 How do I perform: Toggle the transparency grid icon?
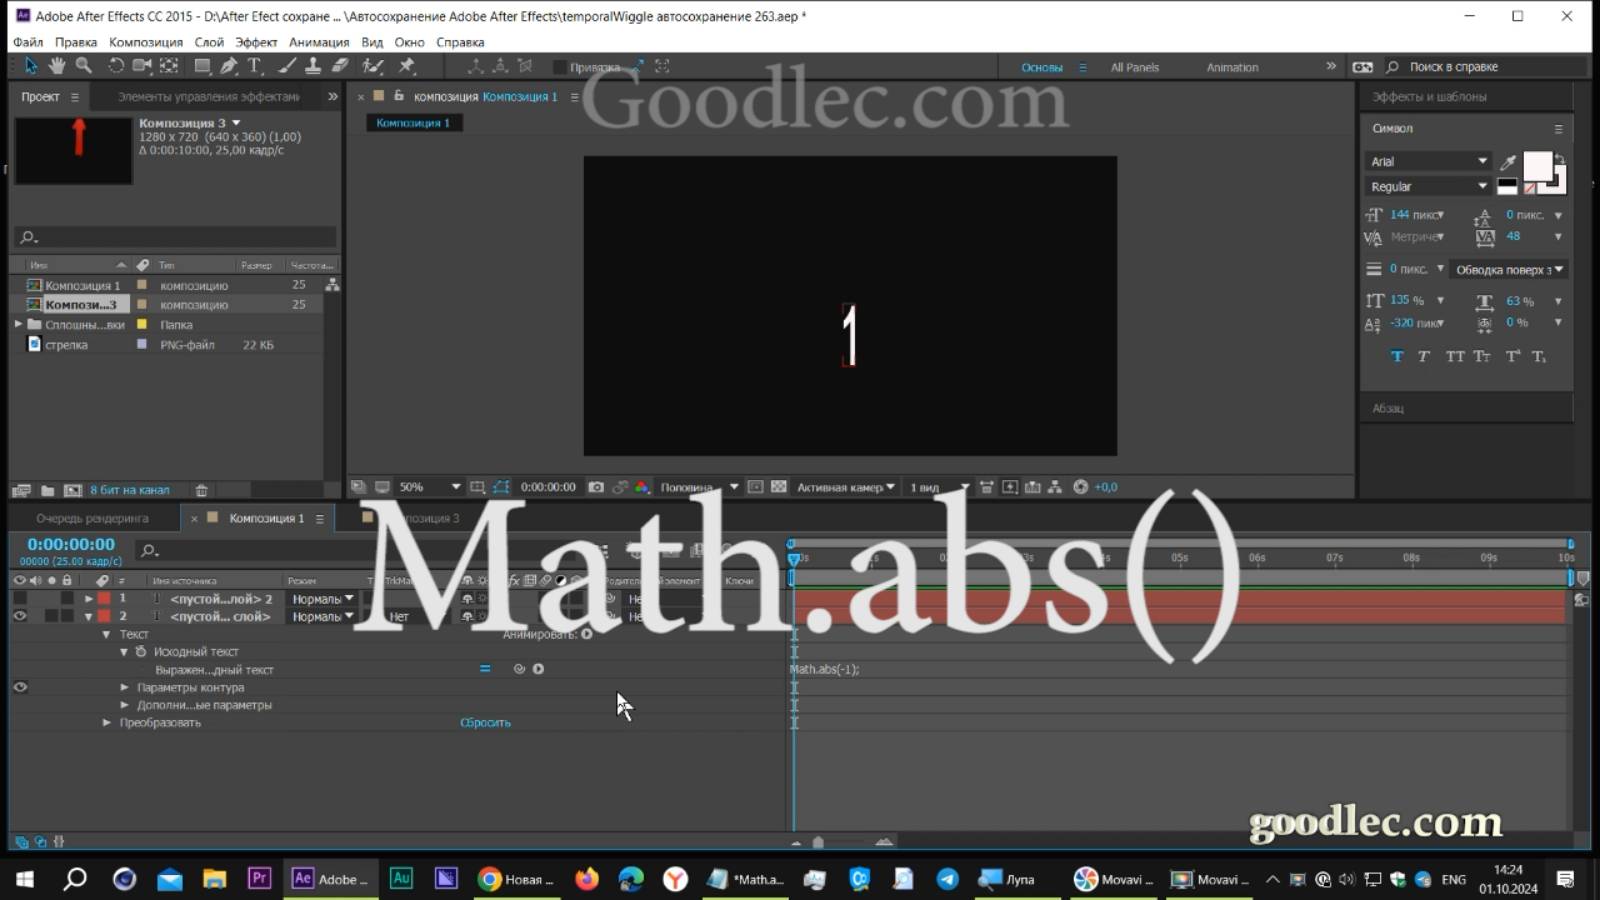click(779, 487)
